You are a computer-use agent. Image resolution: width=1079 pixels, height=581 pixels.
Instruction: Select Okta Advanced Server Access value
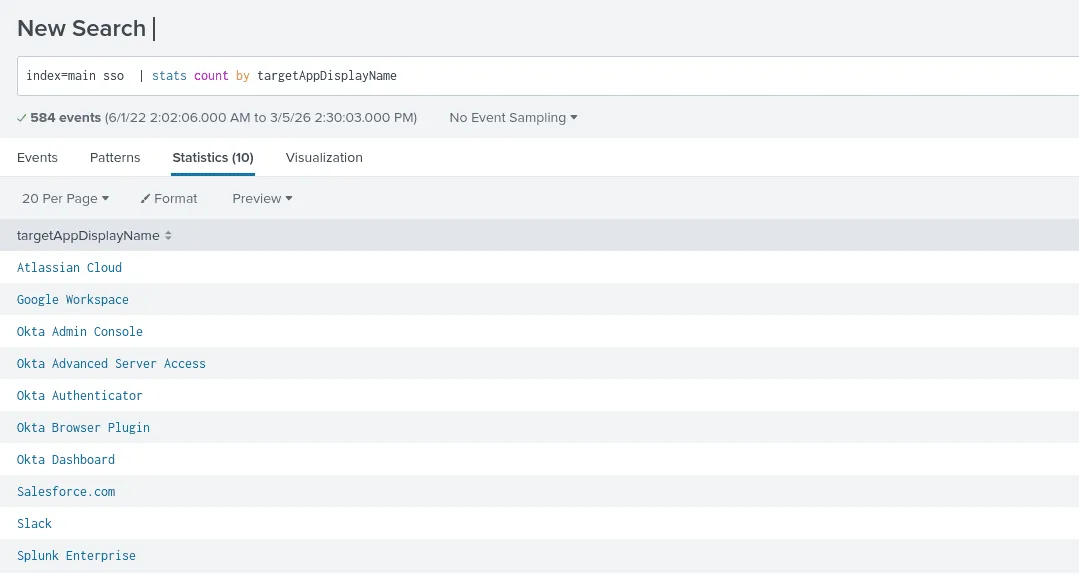click(x=111, y=363)
